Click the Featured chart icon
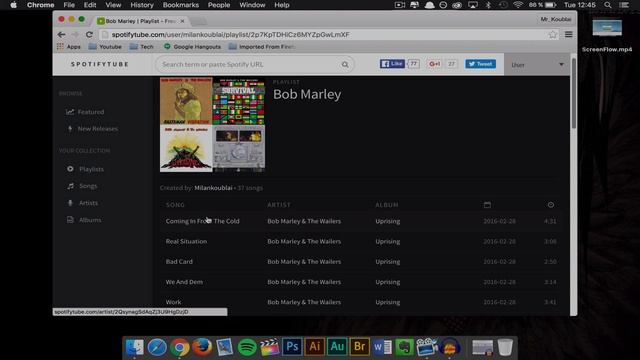Viewport: 640px width, 360px height. point(70,112)
